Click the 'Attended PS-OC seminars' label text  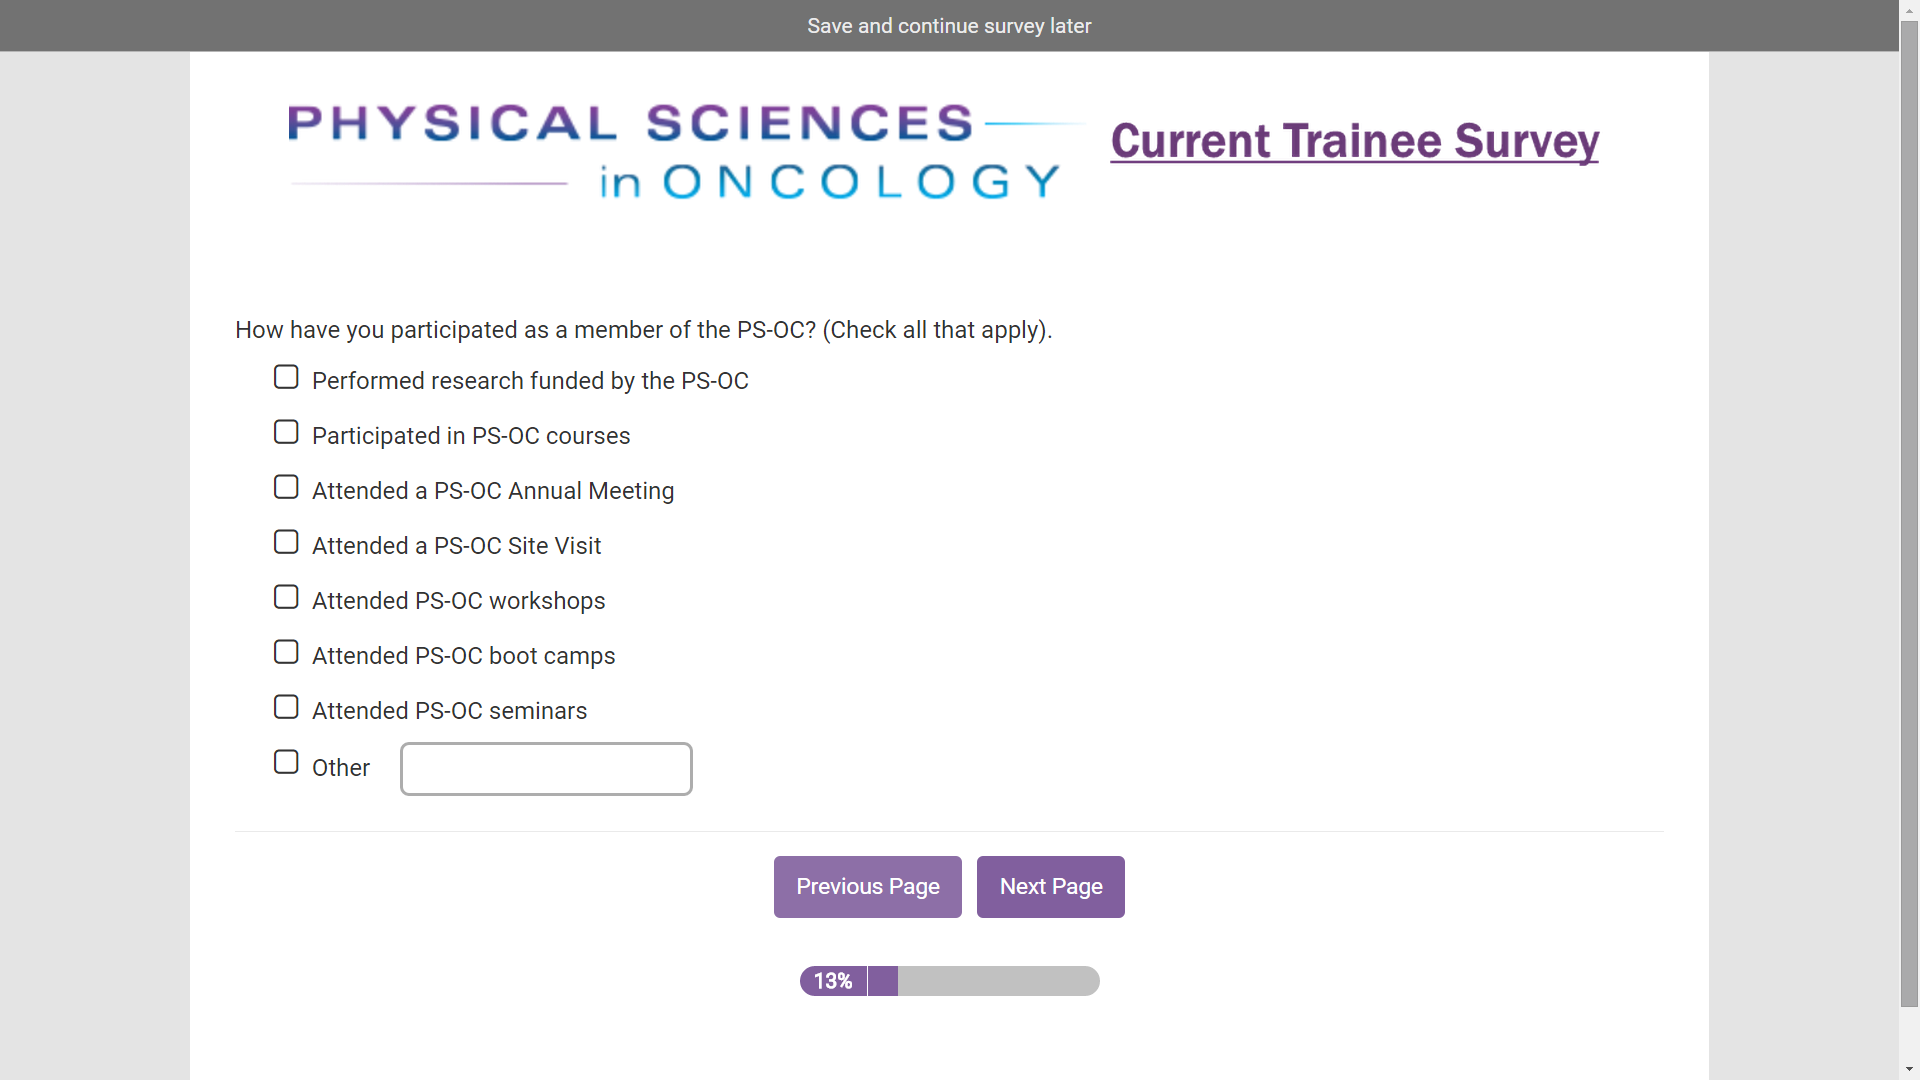click(x=449, y=711)
